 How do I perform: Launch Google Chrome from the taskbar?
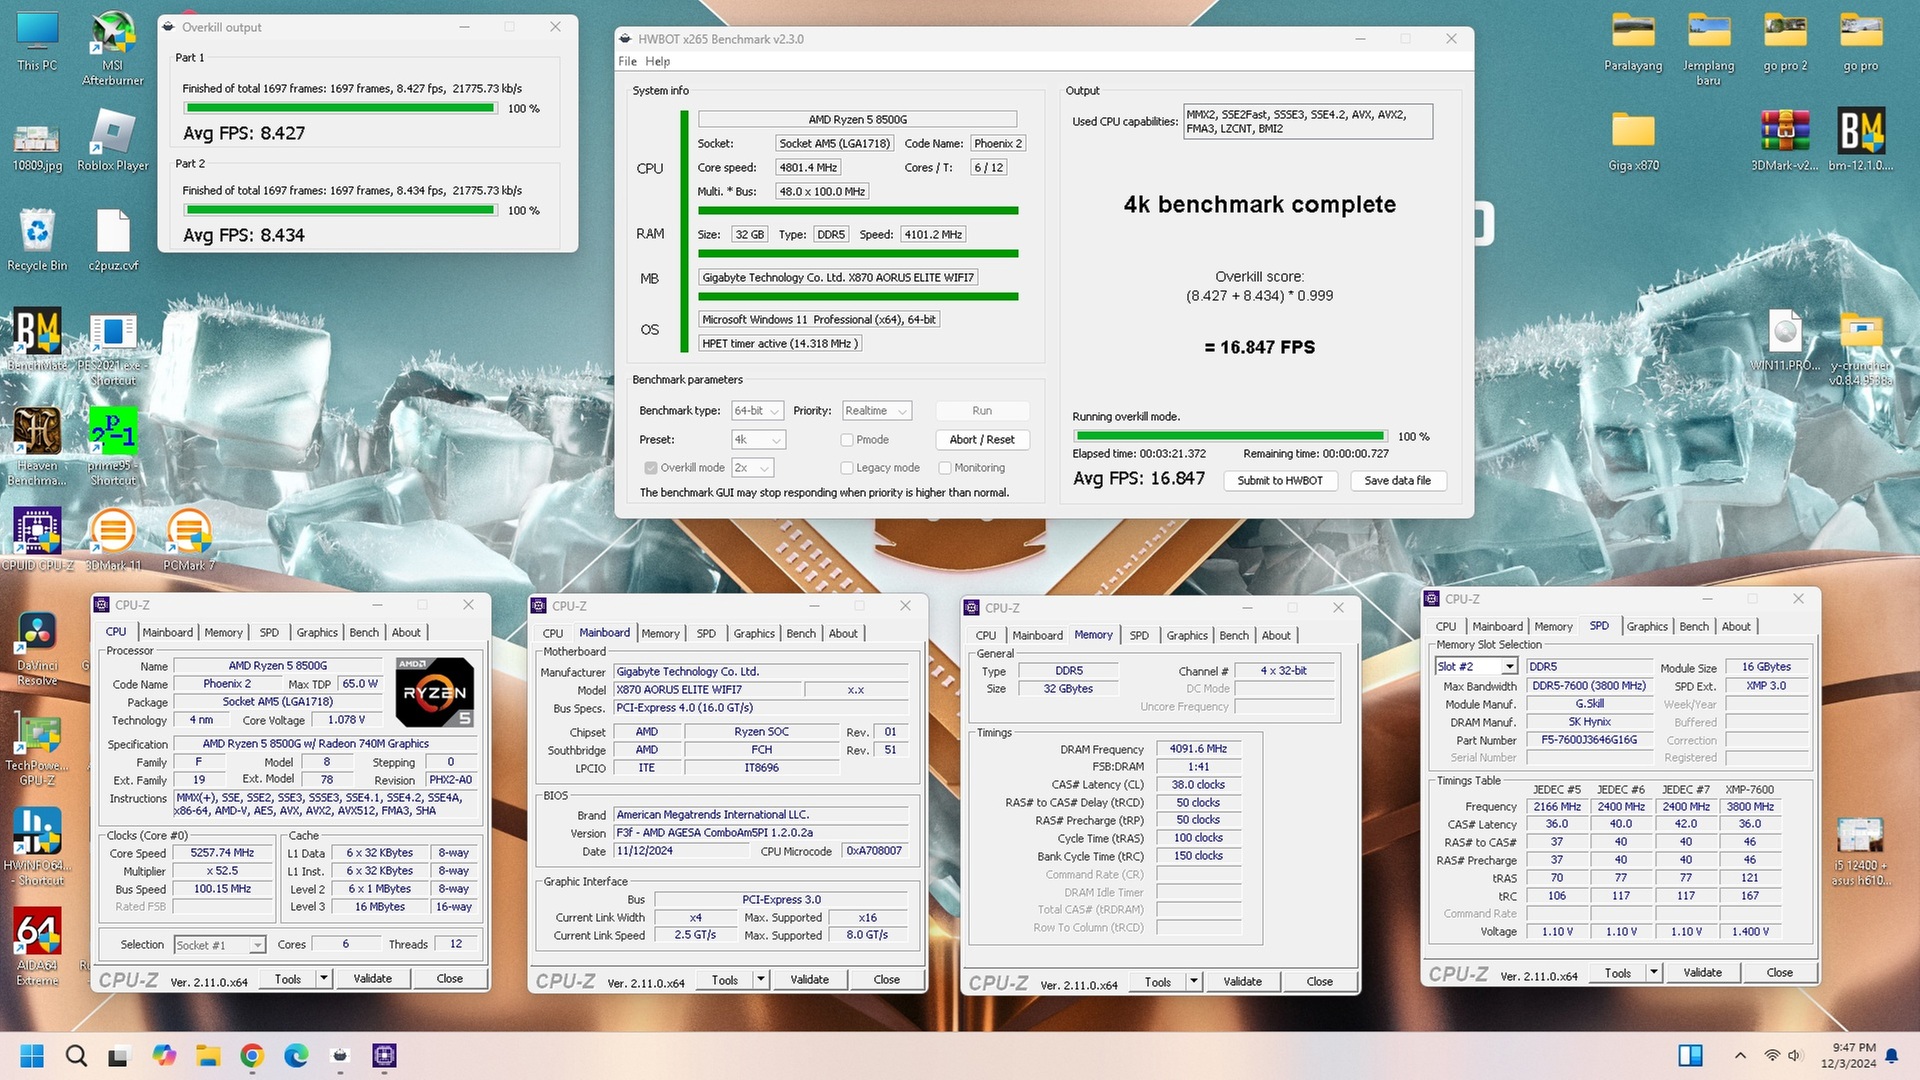[x=252, y=1055]
